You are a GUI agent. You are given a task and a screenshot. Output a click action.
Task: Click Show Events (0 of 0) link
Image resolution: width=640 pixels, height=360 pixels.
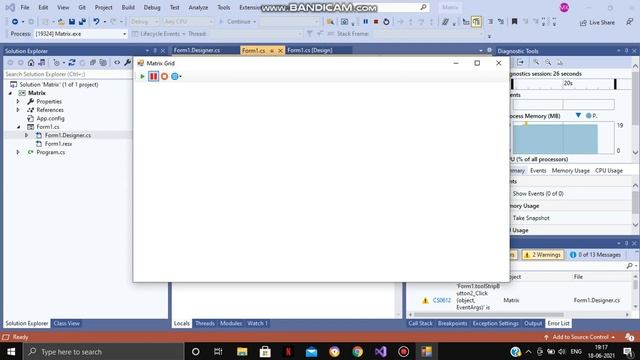pyautogui.click(x=538, y=193)
